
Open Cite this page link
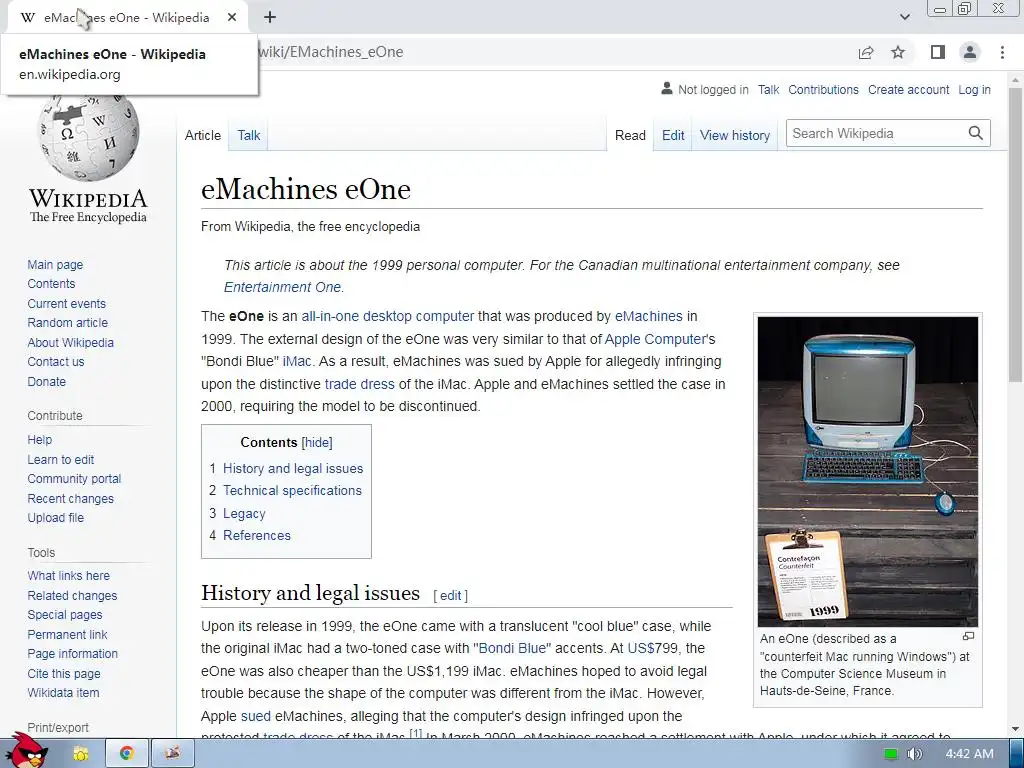[63, 673]
